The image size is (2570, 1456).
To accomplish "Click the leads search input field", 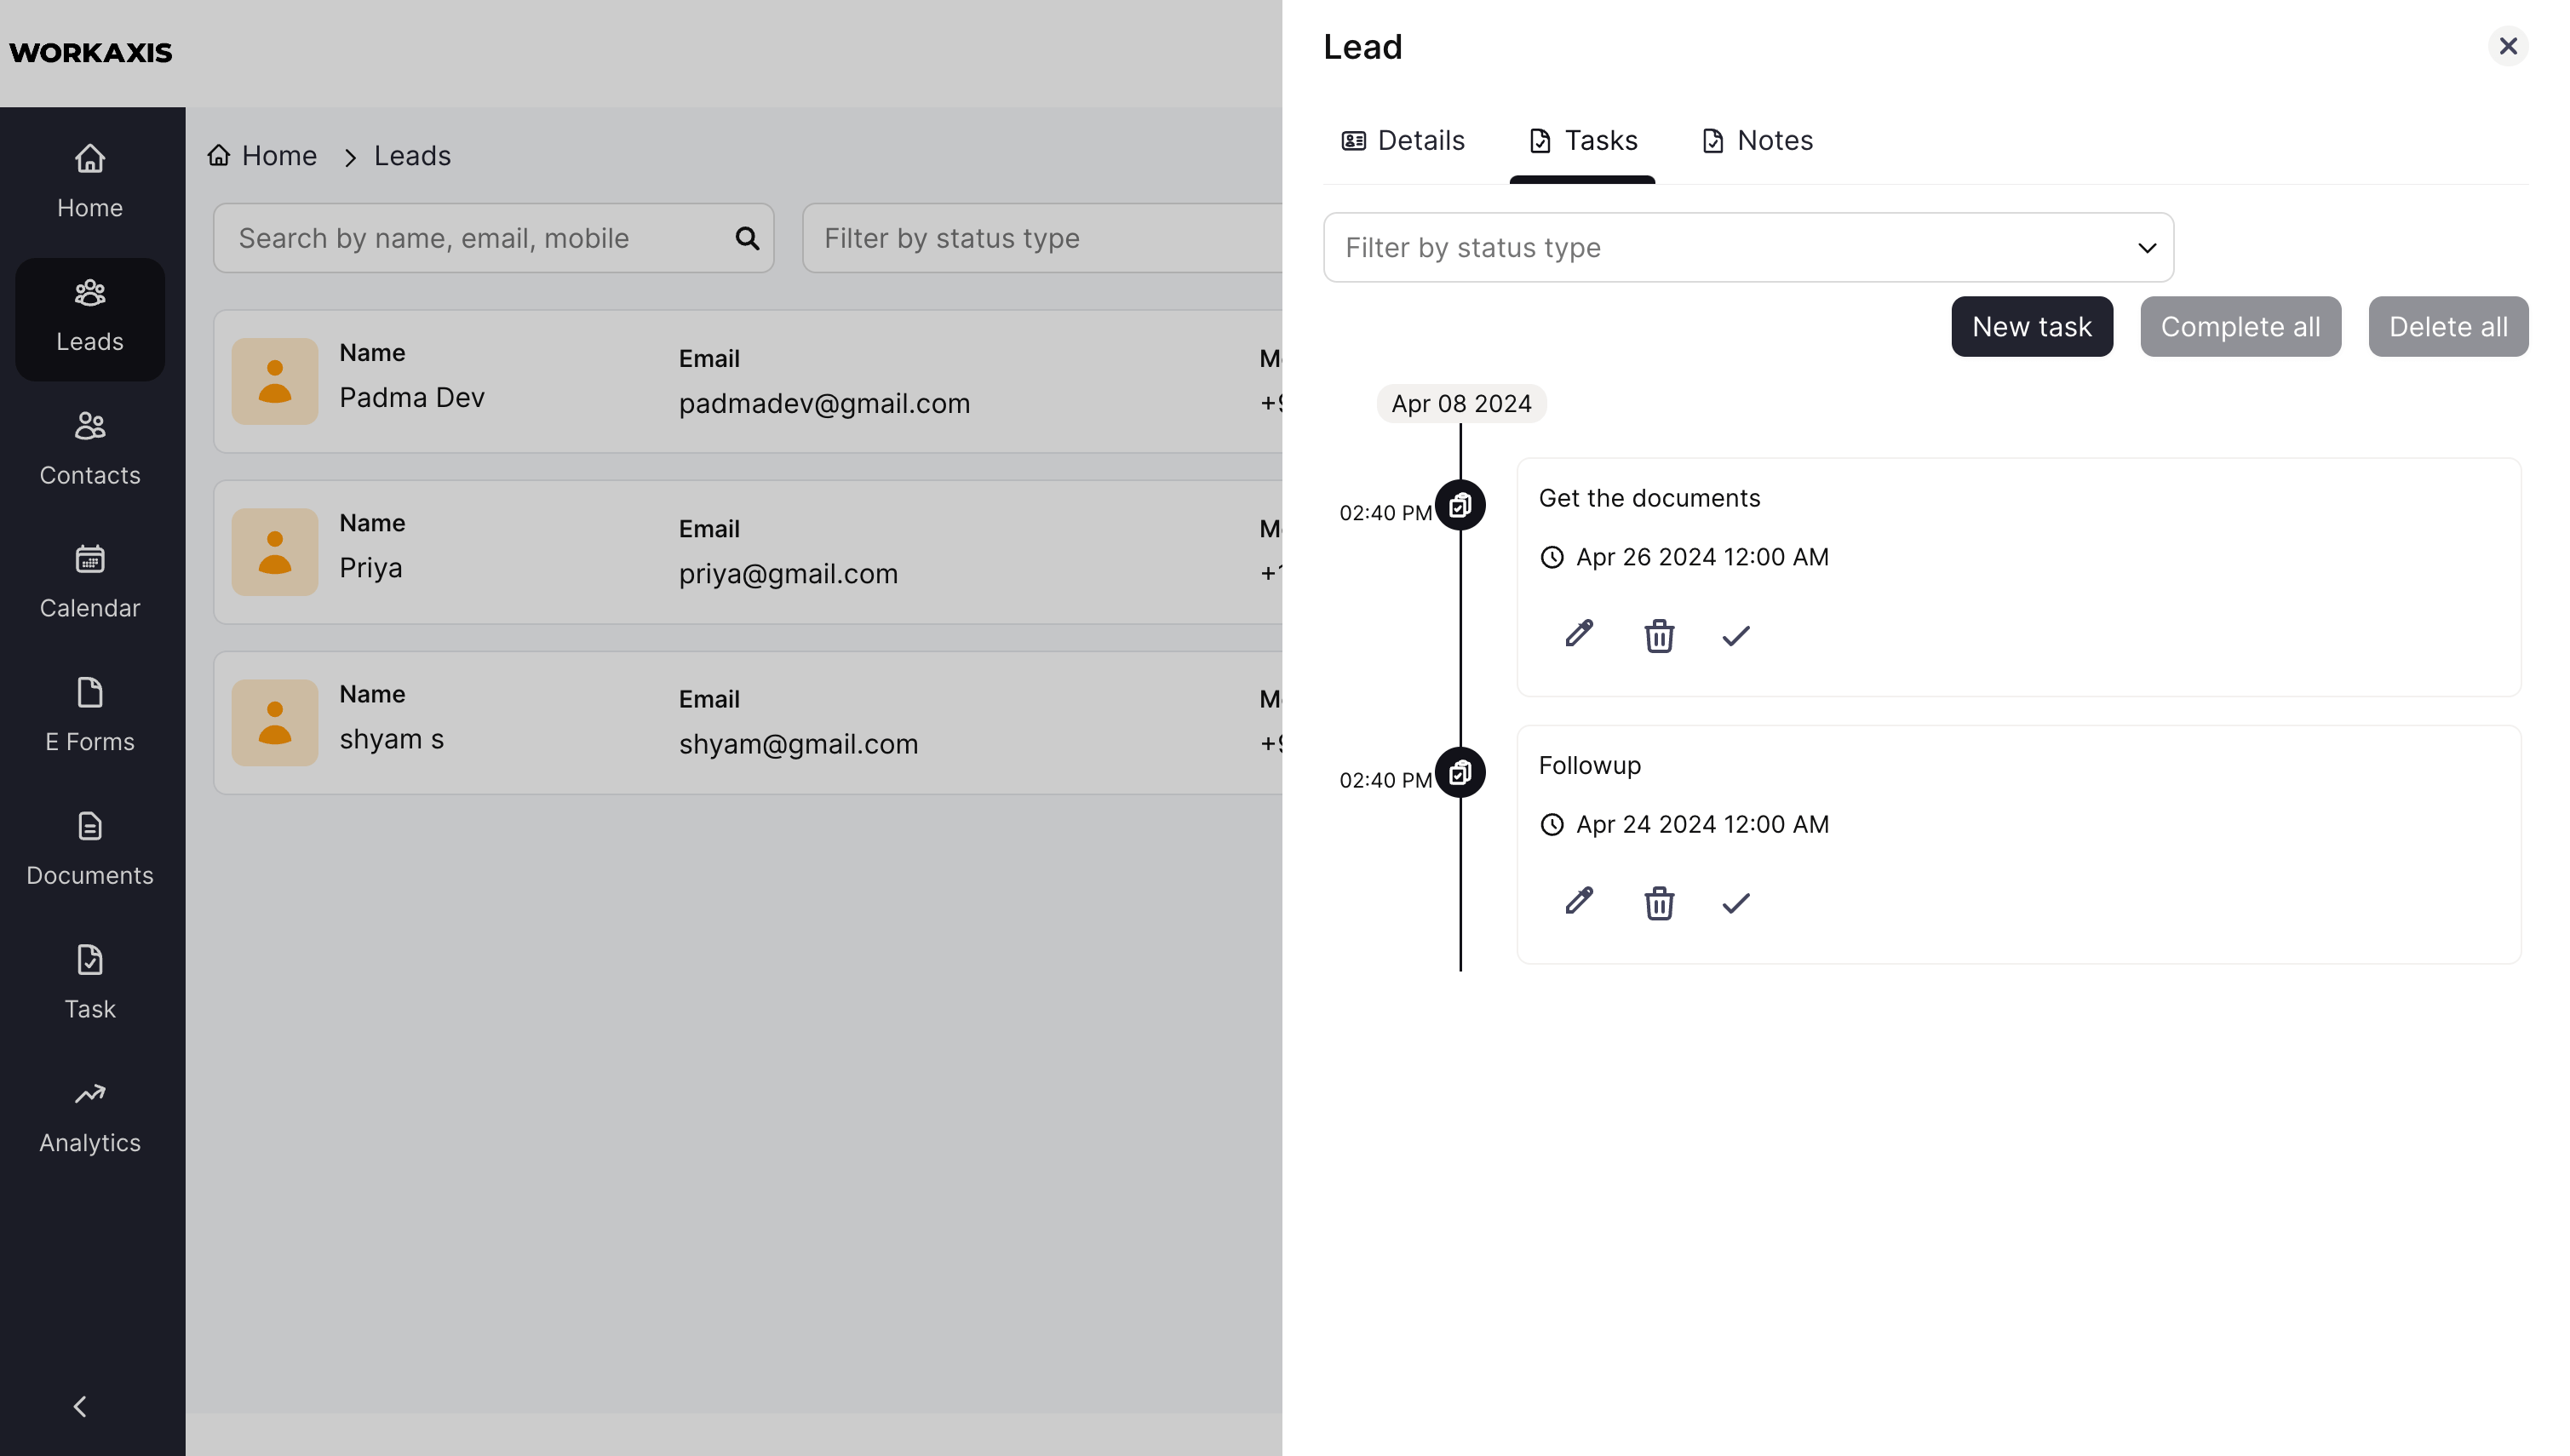I will point(480,238).
